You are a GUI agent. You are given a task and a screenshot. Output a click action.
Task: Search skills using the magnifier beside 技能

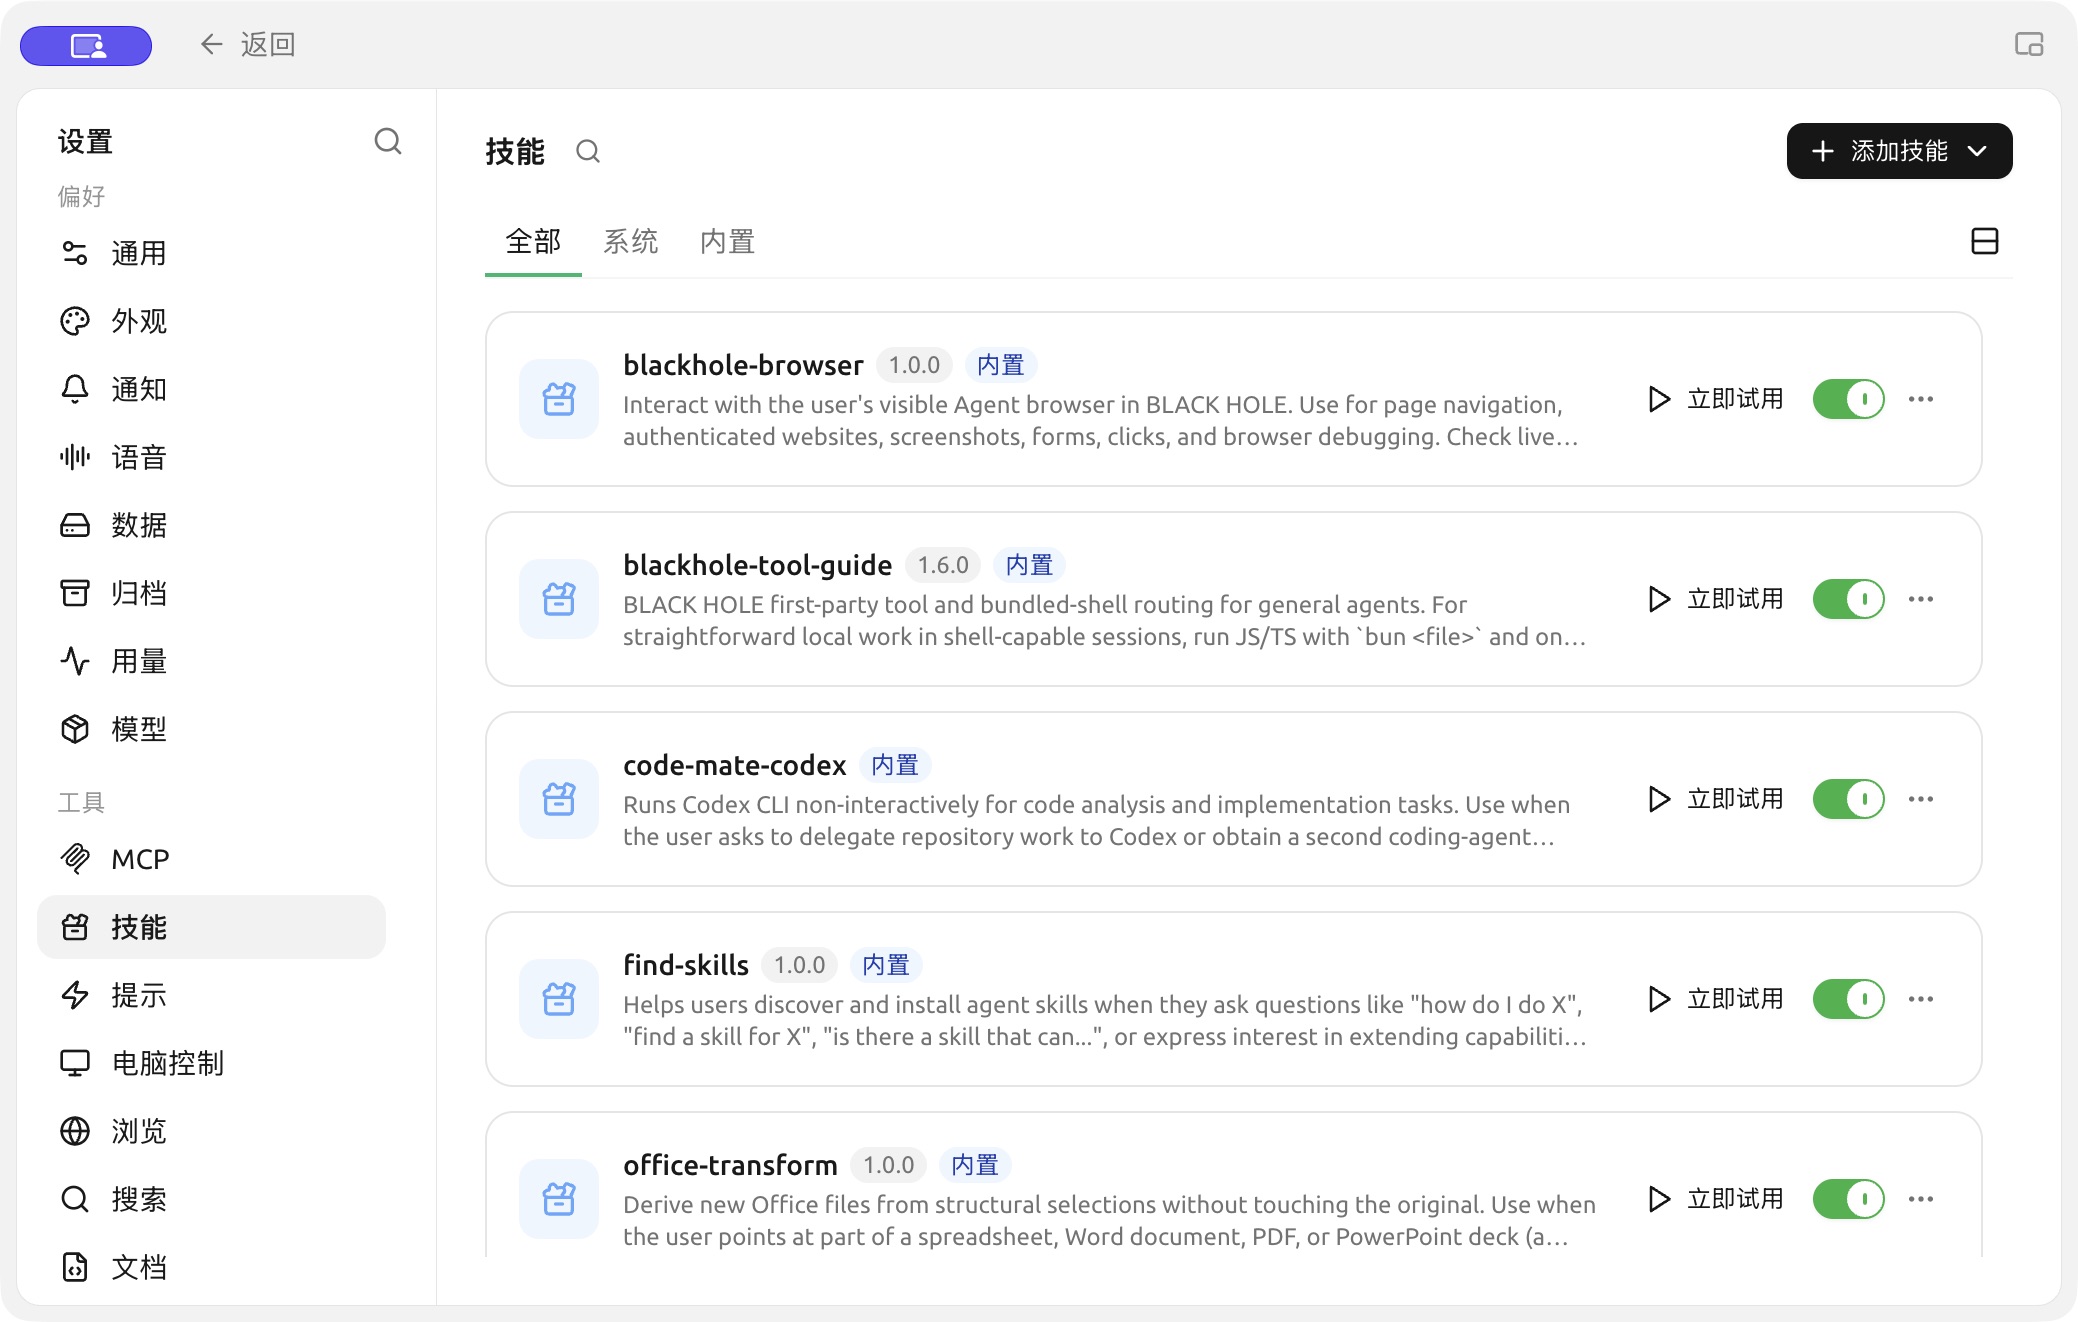[x=588, y=151]
